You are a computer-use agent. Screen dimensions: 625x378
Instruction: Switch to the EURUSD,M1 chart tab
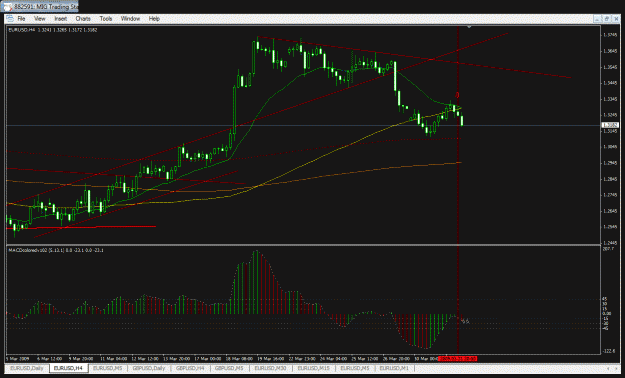click(x=394, y=368)
